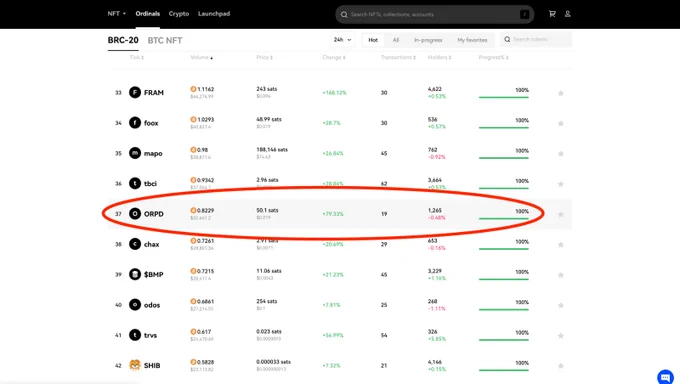Screen dimensions: 680x384
Task: Click foox price 48.99 sats
Action: click(269, 119)
